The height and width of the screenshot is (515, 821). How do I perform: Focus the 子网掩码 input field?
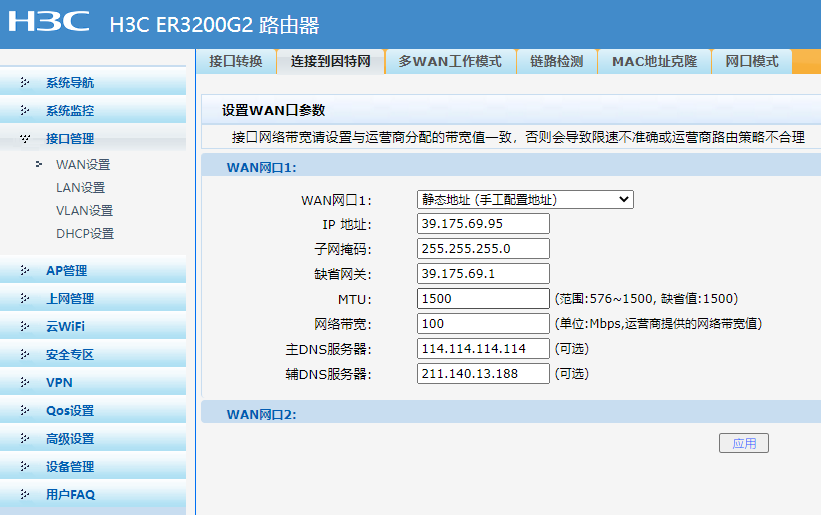[x=483, y=249]
